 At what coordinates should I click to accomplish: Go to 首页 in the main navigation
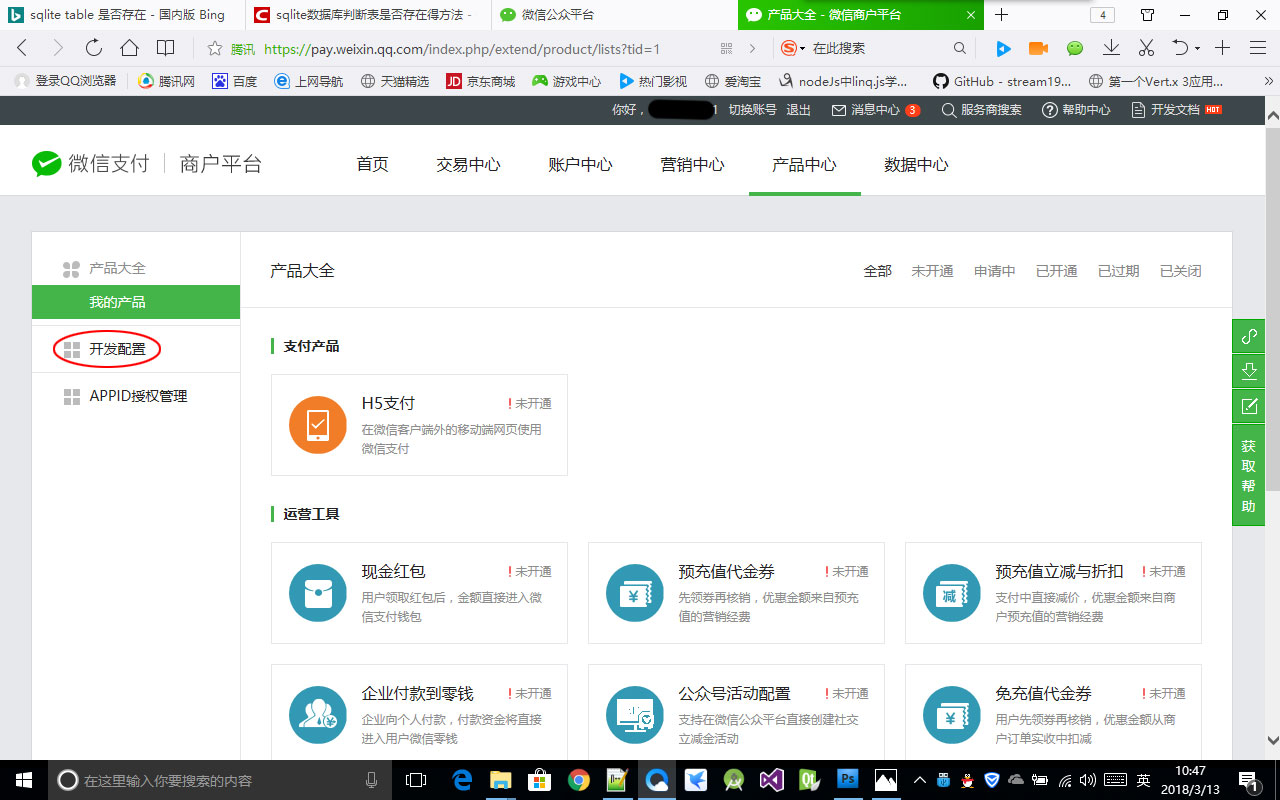click(x=372, y=165)
